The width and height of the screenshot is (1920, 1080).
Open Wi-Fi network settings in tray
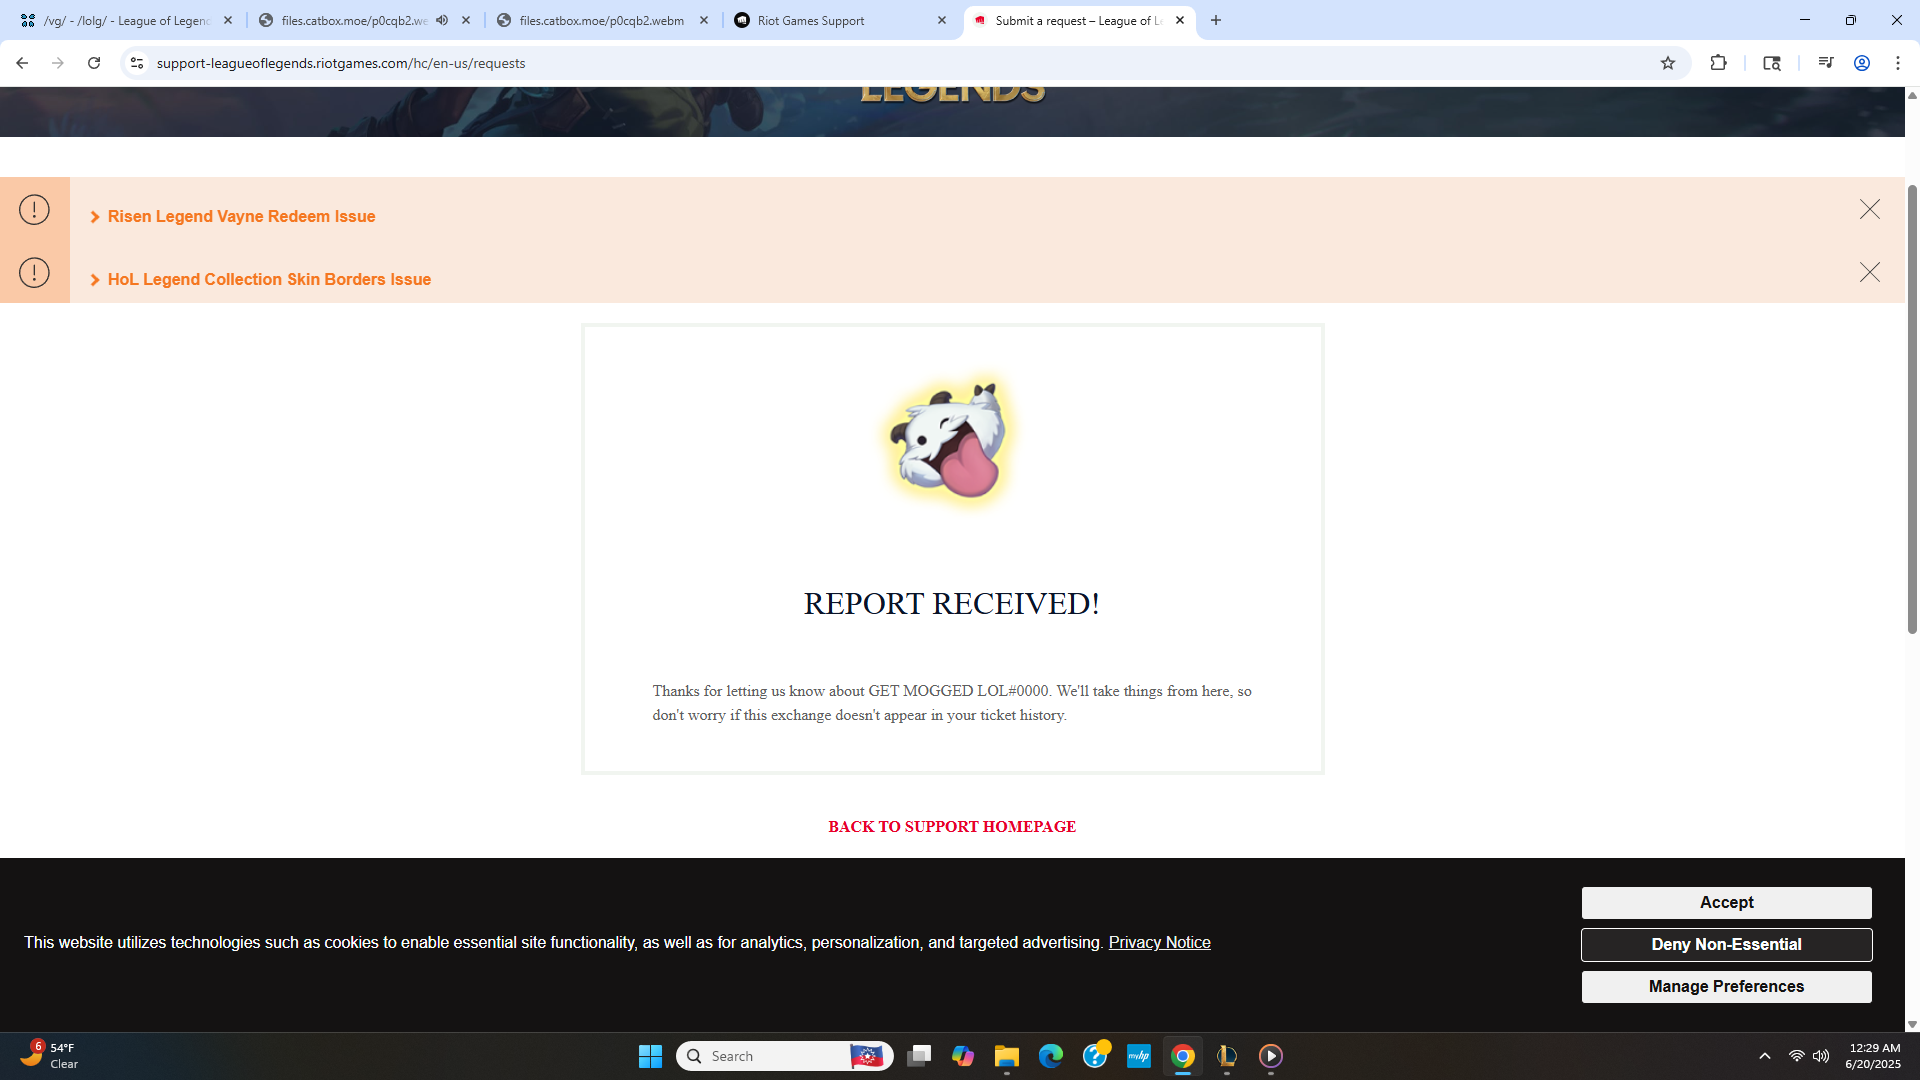[1797, 1056]
